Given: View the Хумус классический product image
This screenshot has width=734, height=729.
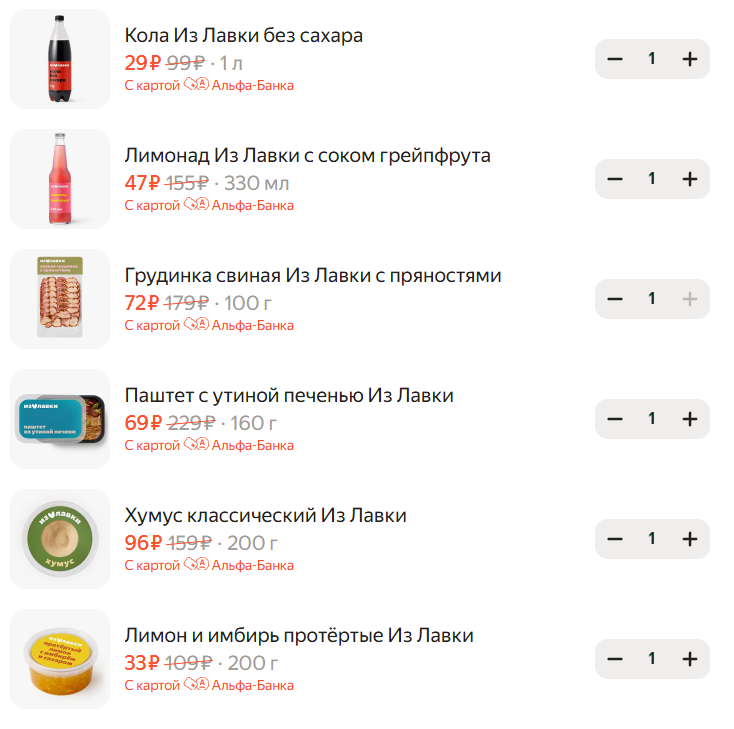Looking at the screenshot, I should [x=60, y=539].
